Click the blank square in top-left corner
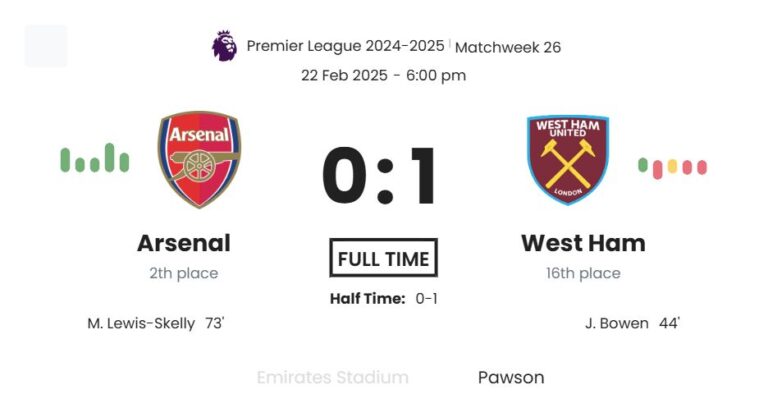 (46, 46)
